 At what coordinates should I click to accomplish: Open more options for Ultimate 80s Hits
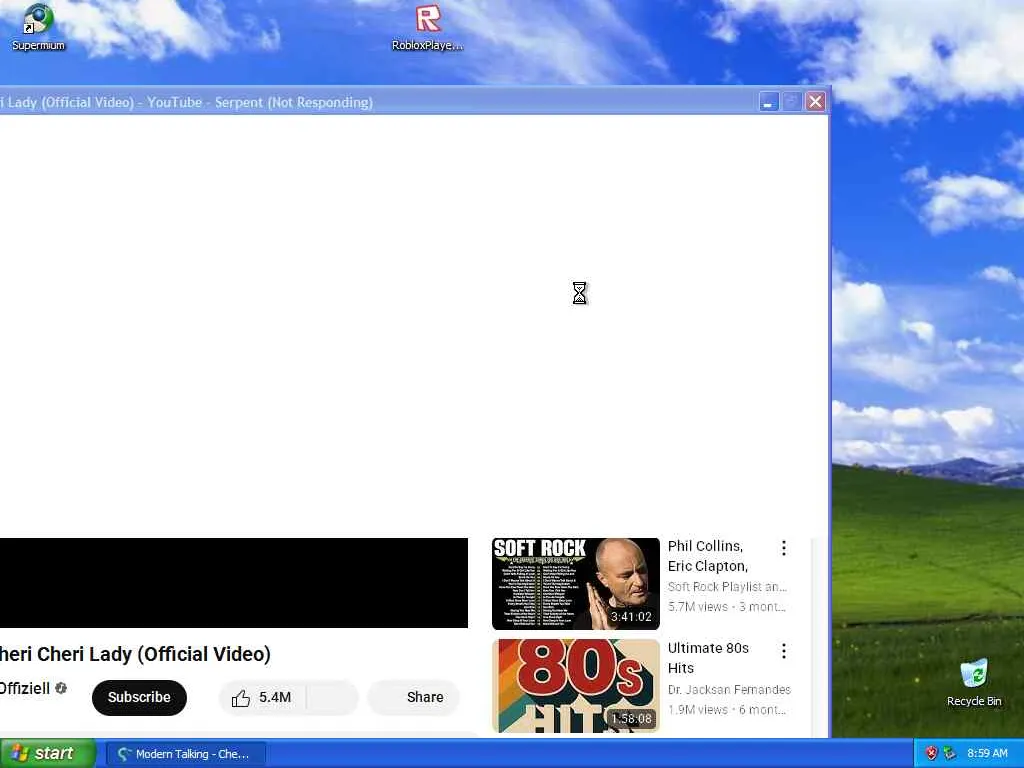click(784, 650)
